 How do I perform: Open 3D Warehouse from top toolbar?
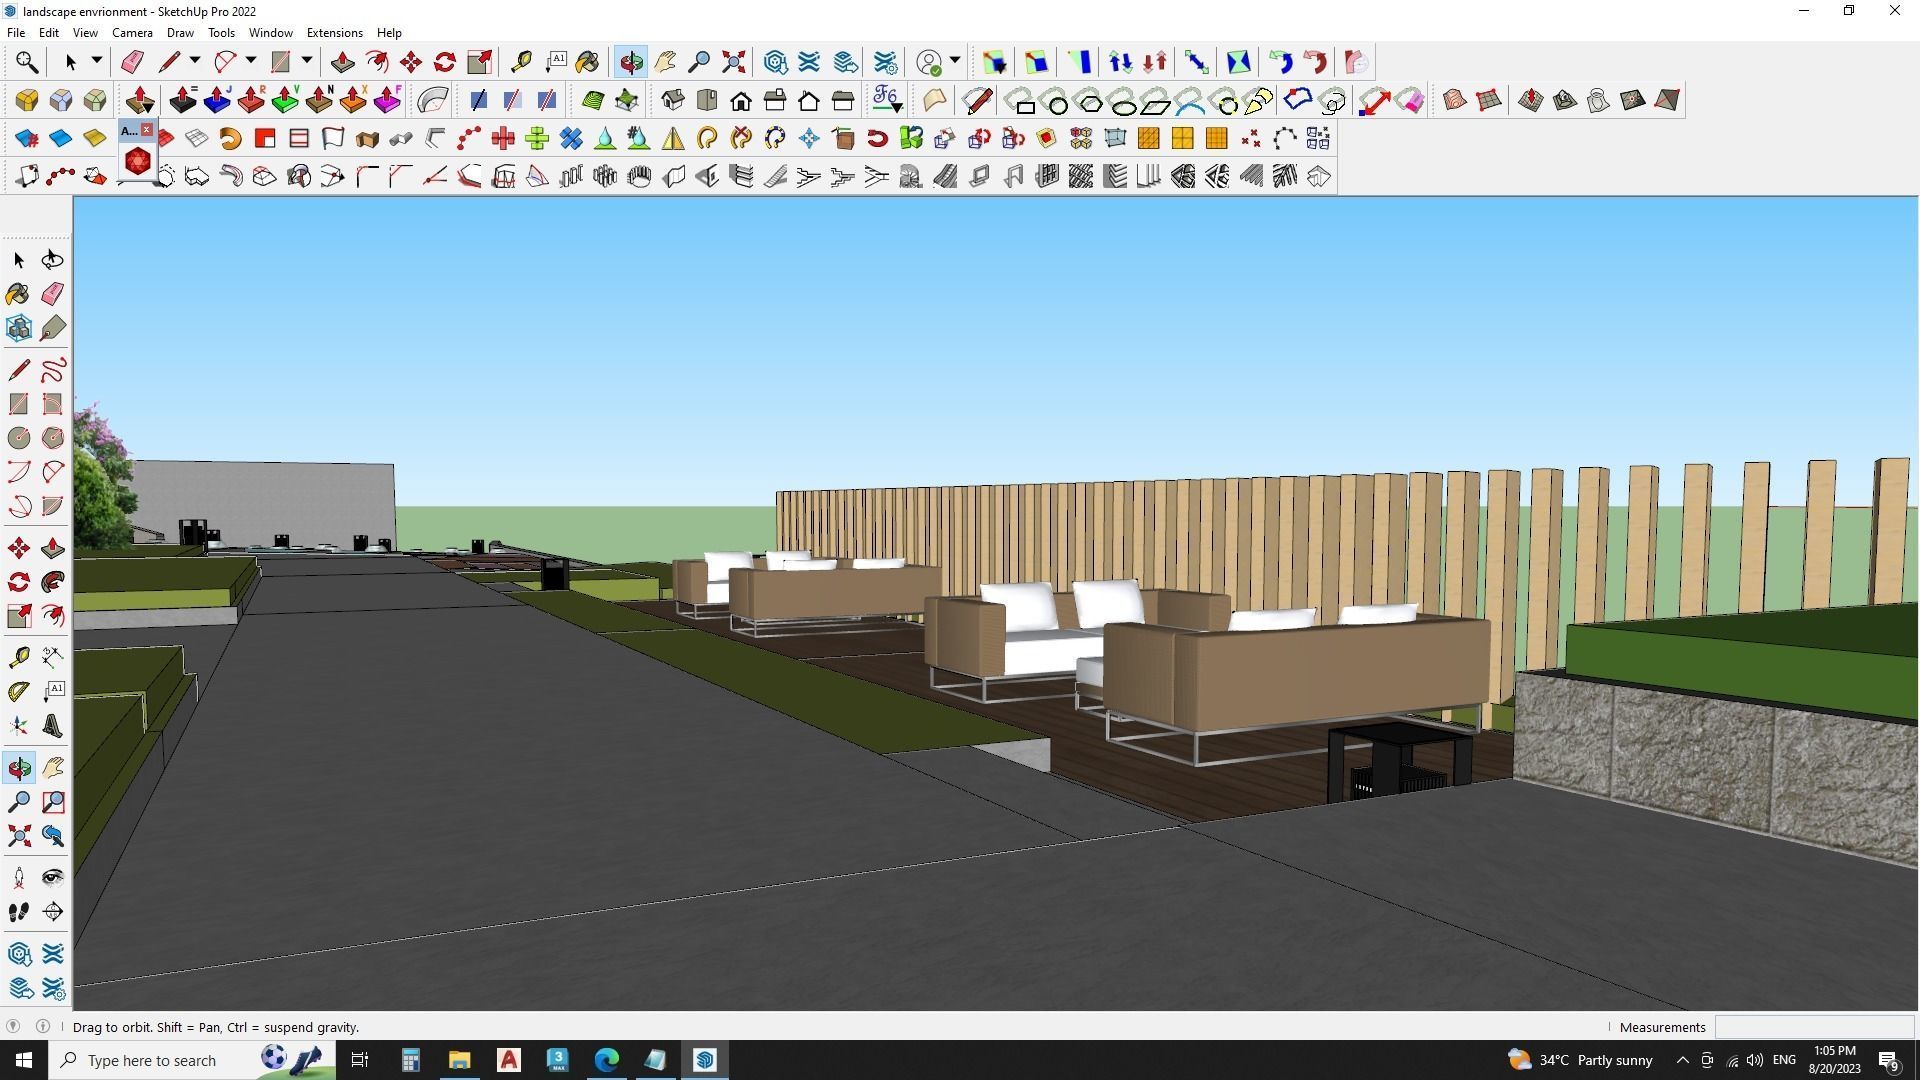tap(775, 62)
